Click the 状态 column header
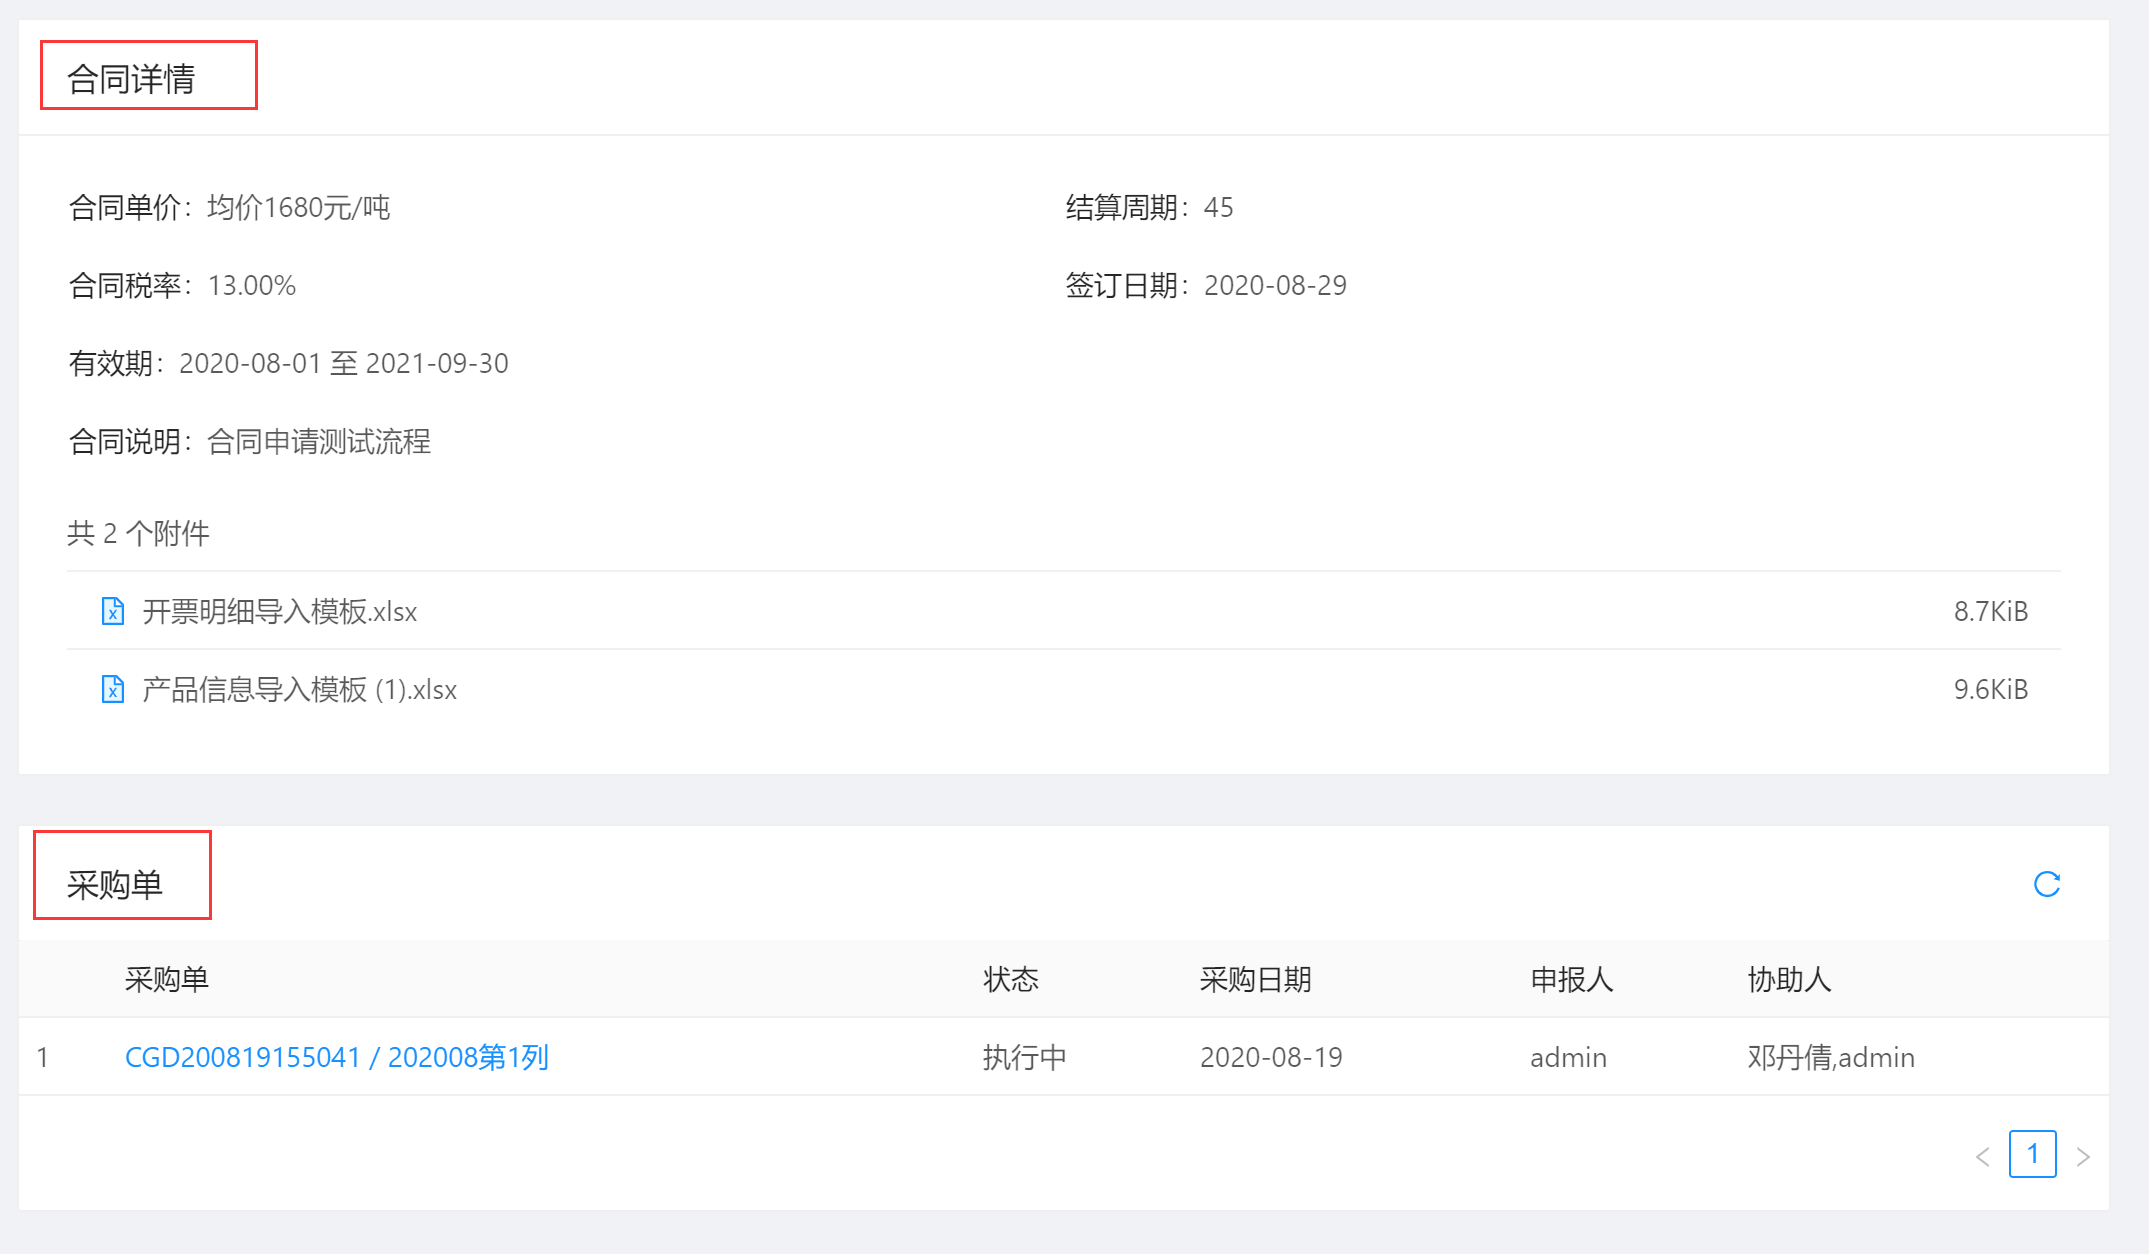The image size is (2149, 1254). (x=1010, y=979)
